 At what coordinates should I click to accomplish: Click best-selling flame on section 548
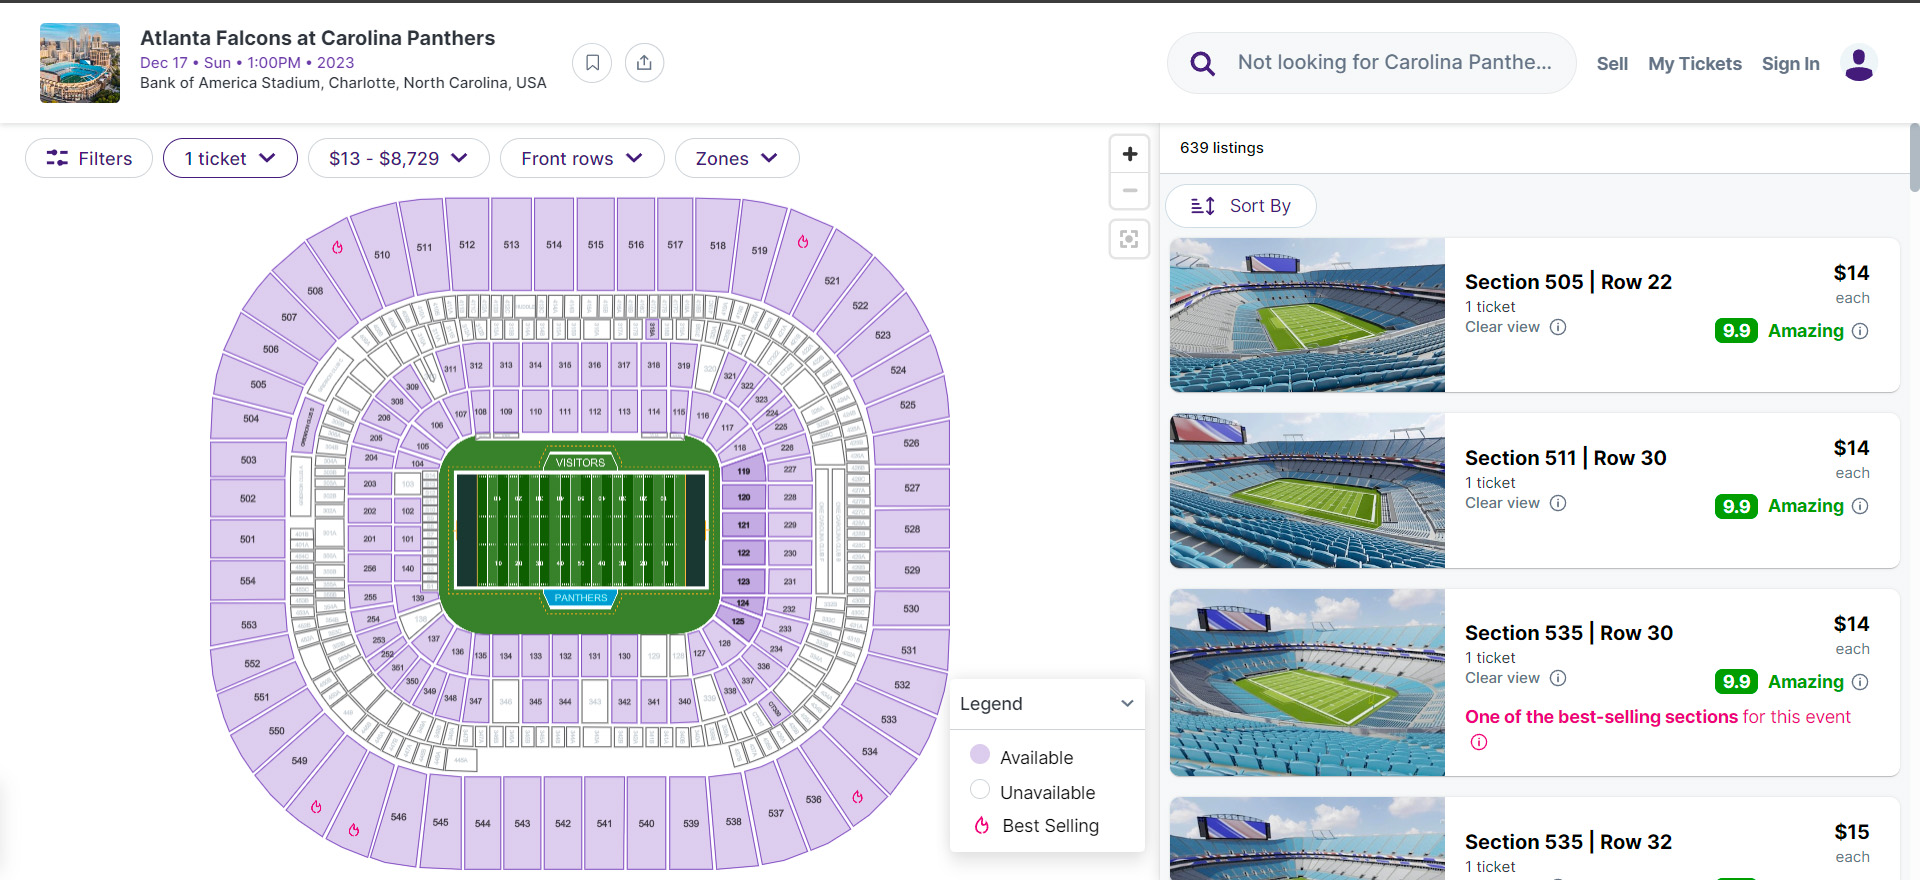316,807
